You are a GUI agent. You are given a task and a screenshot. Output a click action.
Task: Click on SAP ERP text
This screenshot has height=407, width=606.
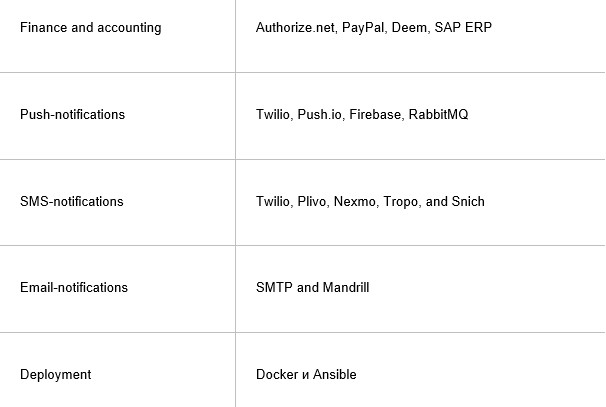pos(463,28)
